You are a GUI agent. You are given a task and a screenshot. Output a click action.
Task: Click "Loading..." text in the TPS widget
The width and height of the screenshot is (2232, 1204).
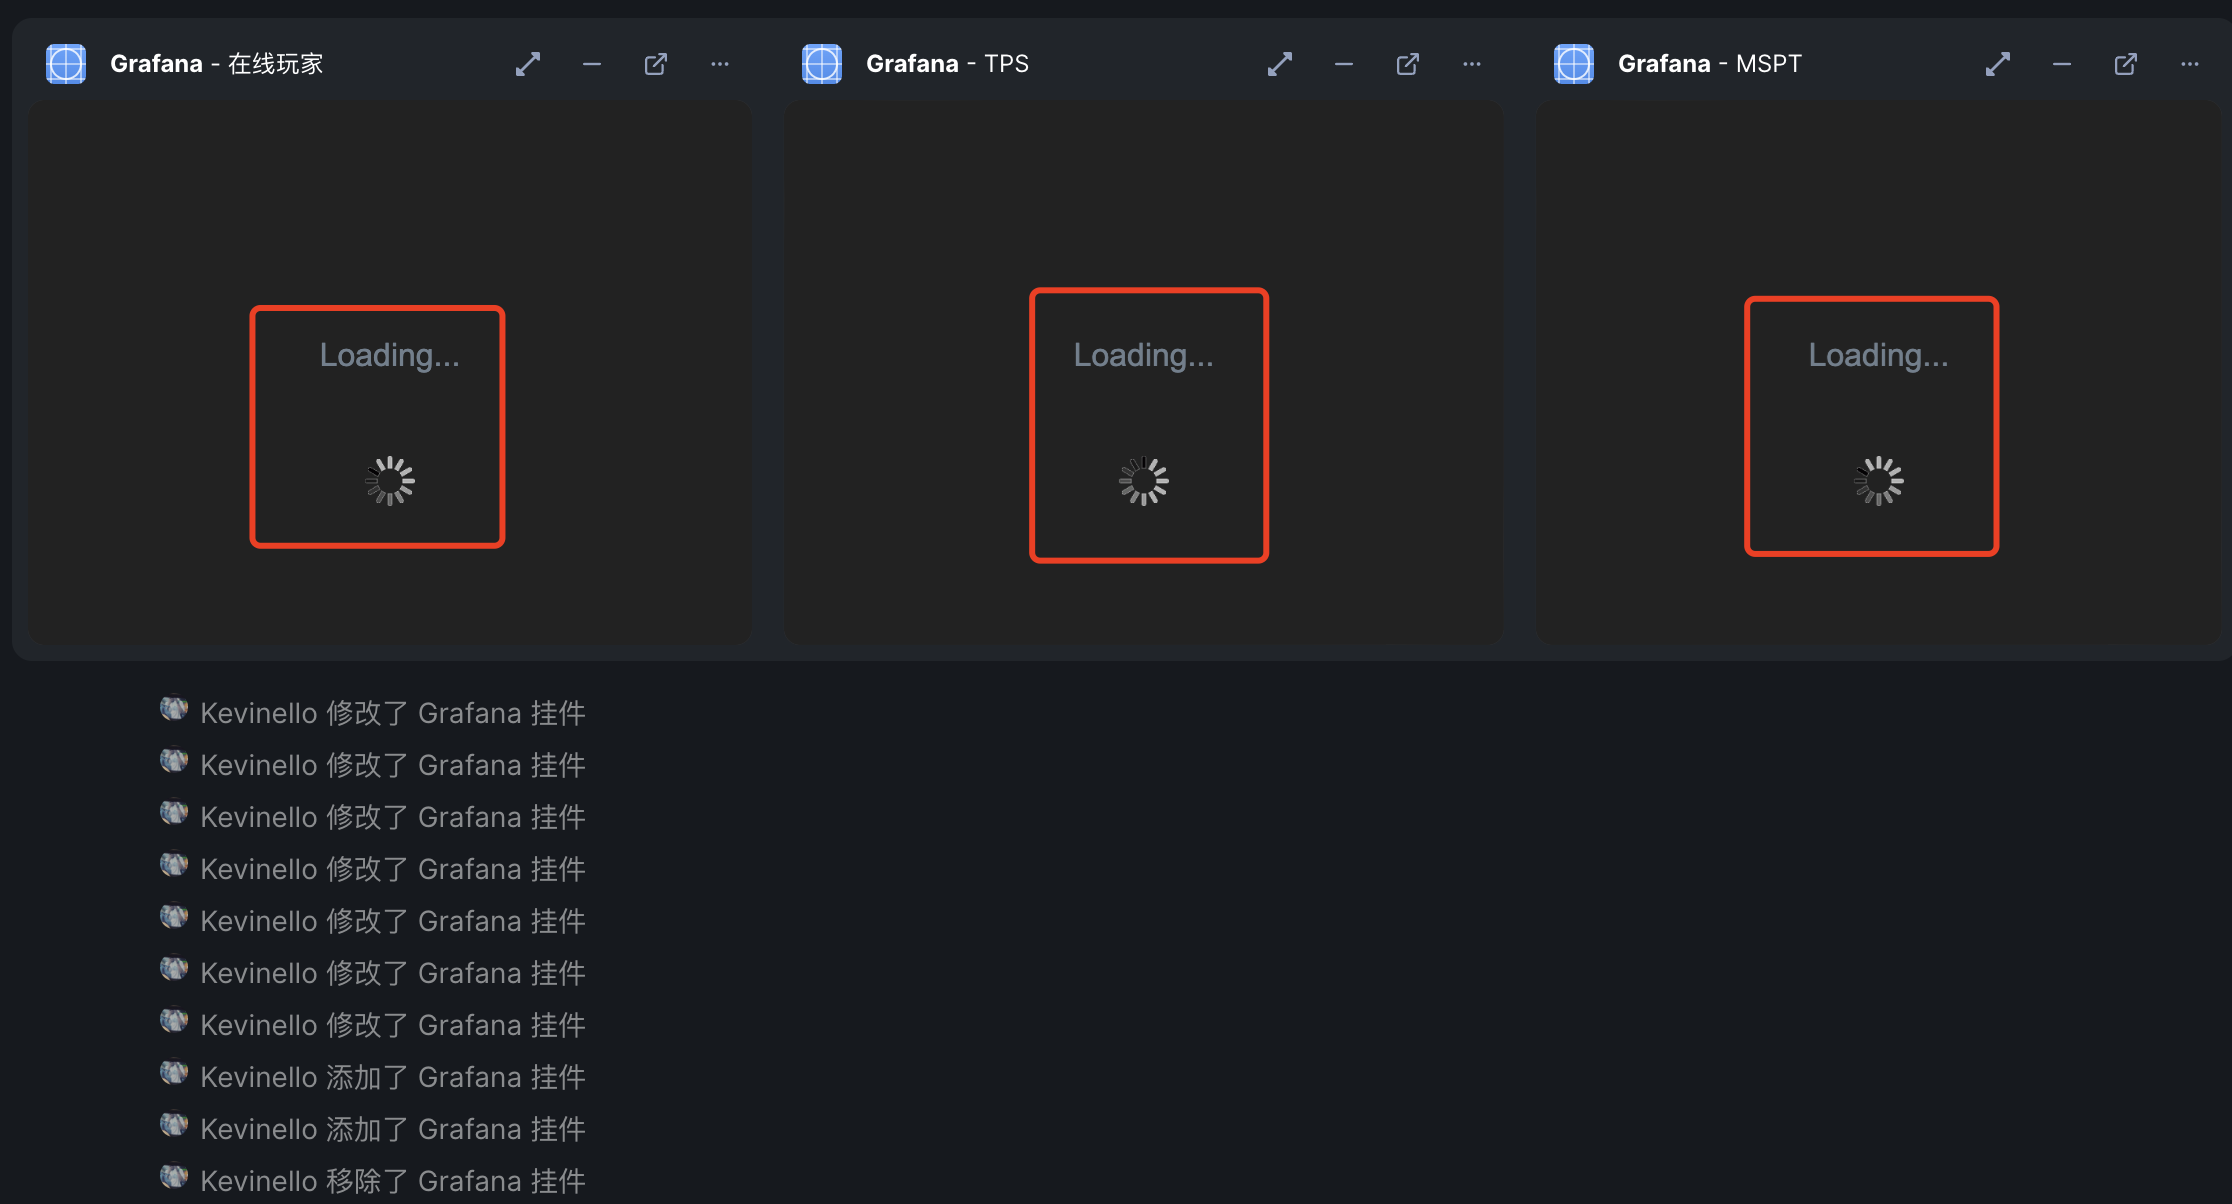coord(1144,356)
